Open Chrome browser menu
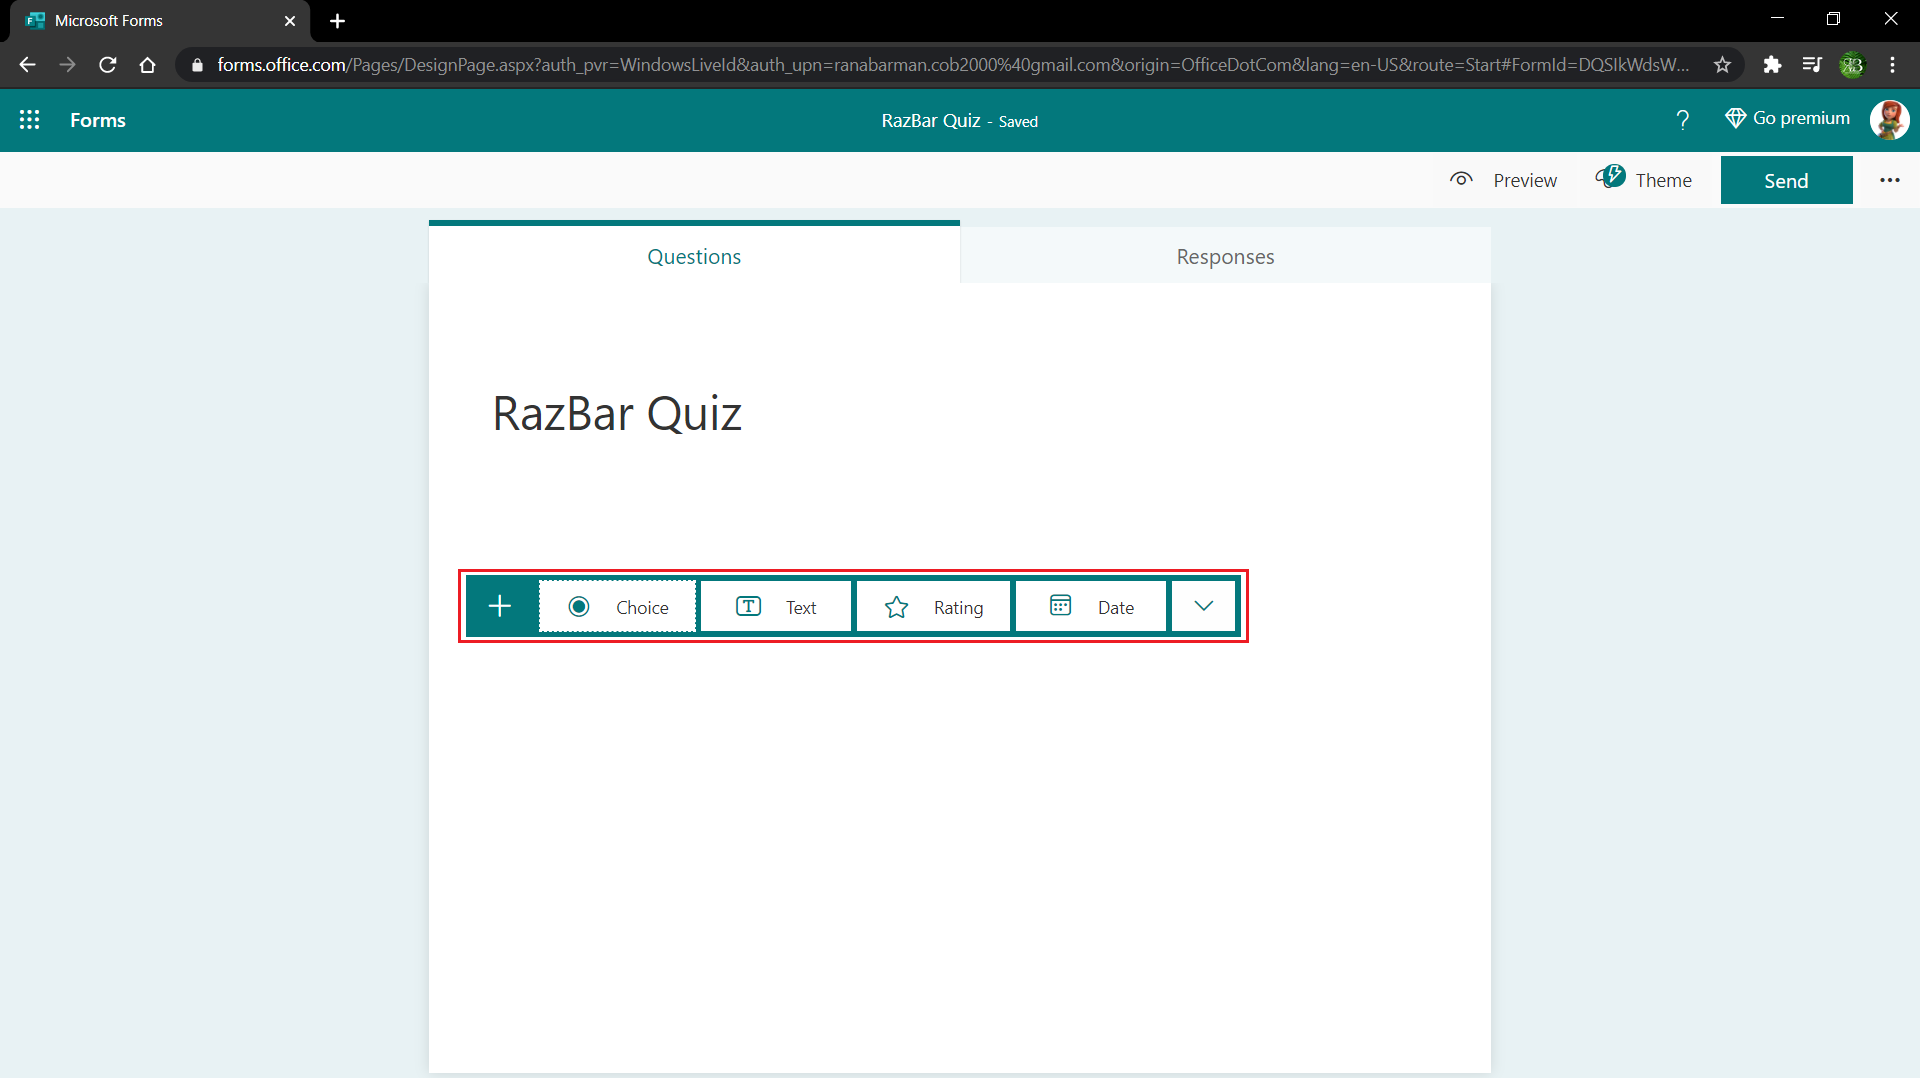The height and width of the screenshot is (1078, 1920). [x=1893, y=64]
